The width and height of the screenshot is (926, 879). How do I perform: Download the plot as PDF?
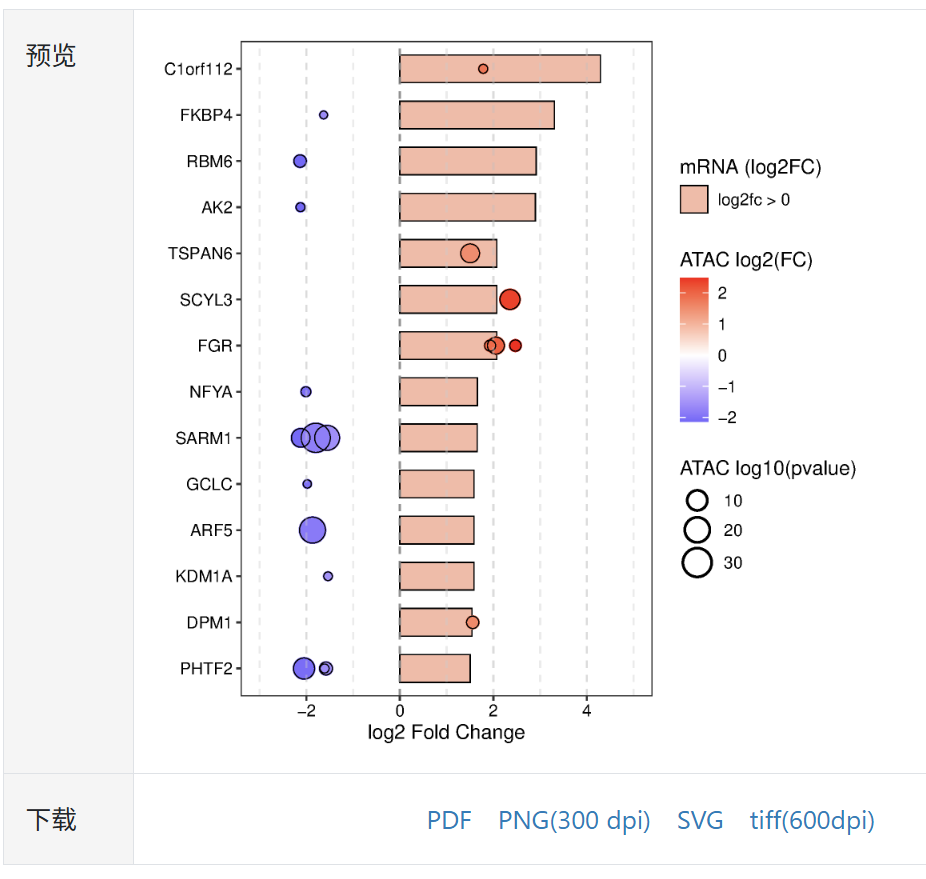pos(449,821)
